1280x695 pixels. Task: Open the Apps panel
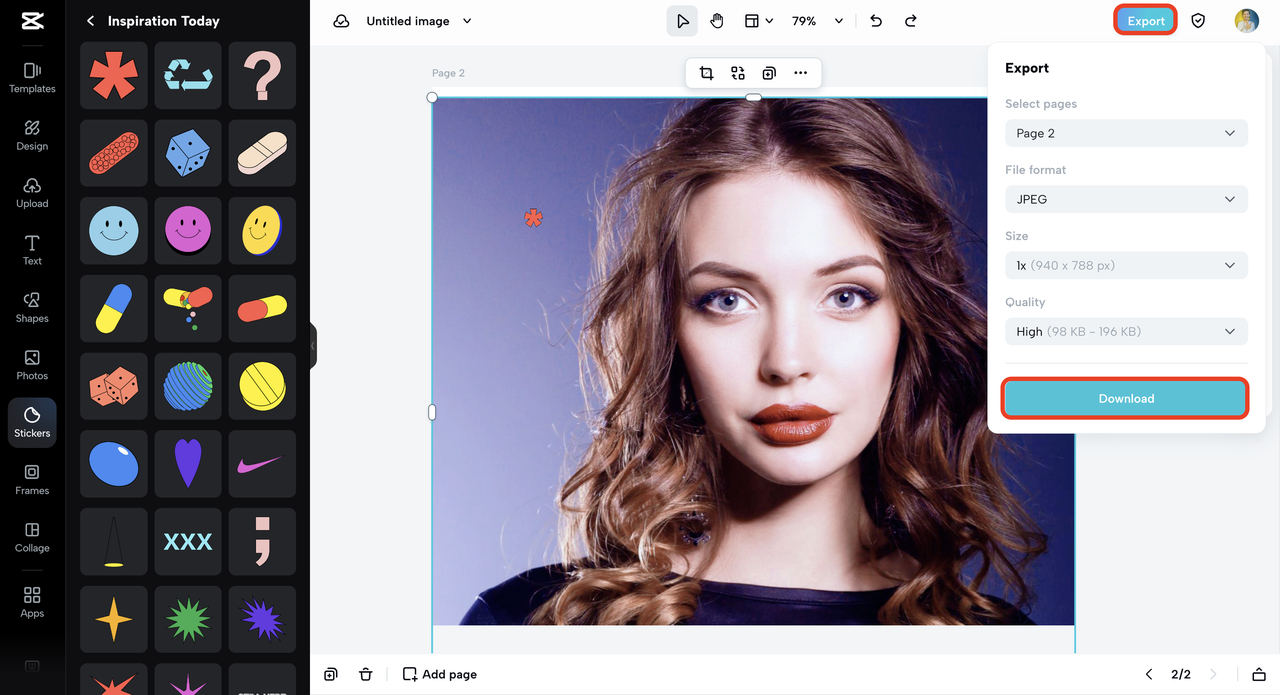point(32,603)
